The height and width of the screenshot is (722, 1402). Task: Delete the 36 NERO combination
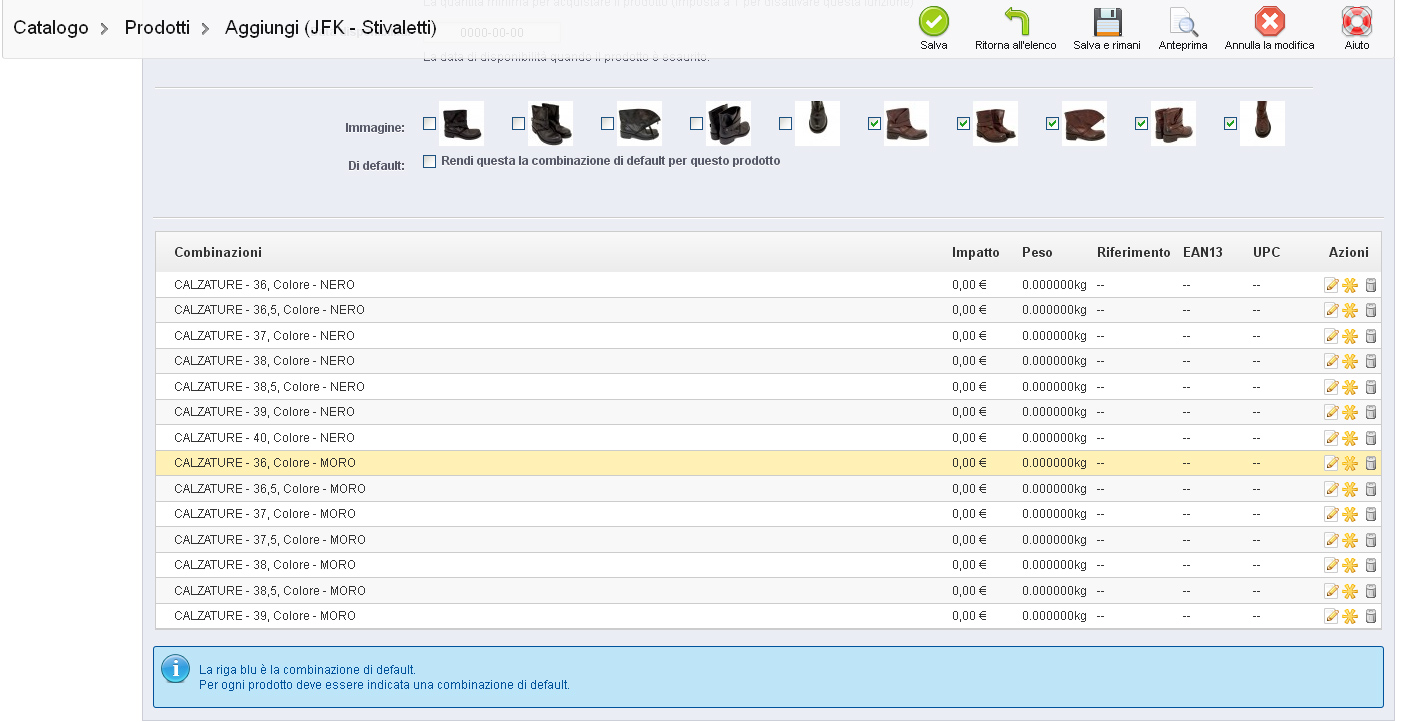click(1371, 285)
